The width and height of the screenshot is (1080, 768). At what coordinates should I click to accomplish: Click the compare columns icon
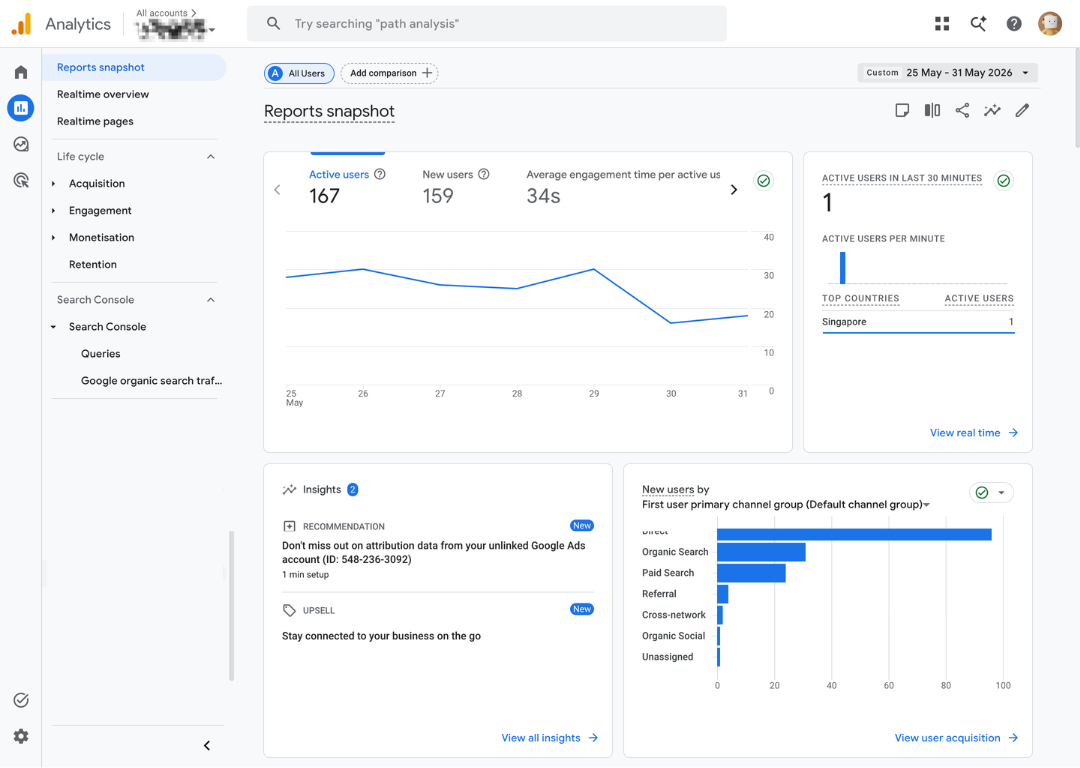coord(932,110)
